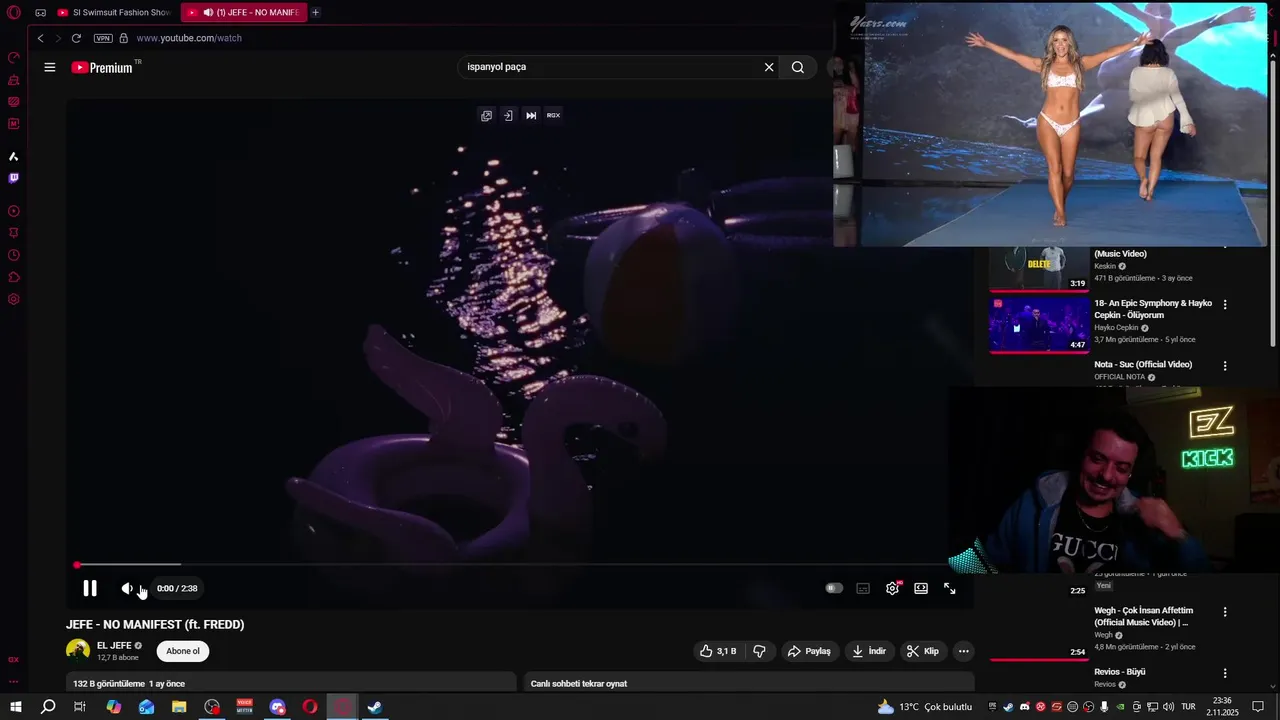Select the 'JEFE - NO MANIFE' tab

(x=243, y=12)
